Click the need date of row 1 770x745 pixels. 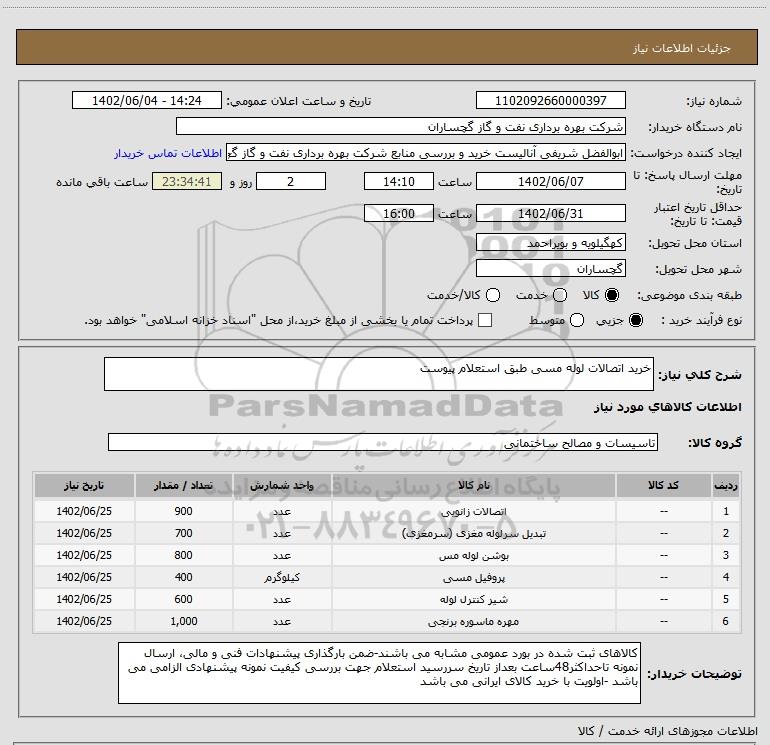point(84,511)
